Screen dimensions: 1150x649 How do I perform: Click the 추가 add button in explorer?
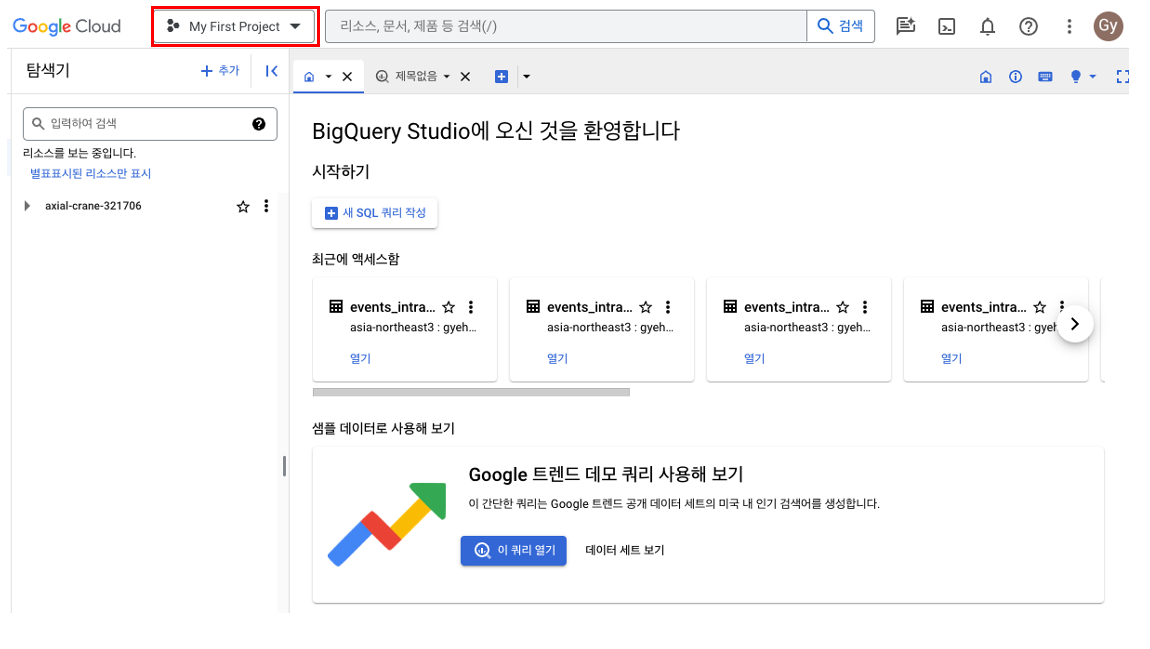pos(220,70)
